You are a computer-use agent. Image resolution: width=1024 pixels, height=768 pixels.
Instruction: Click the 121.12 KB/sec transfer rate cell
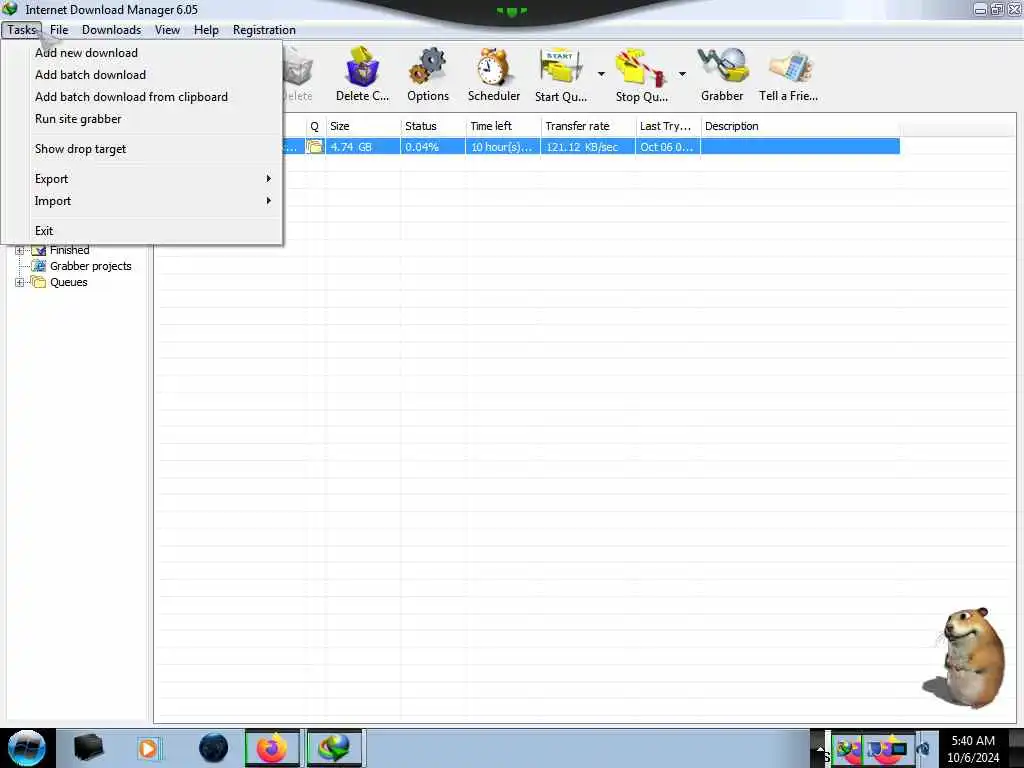click(x=588, y=147)
